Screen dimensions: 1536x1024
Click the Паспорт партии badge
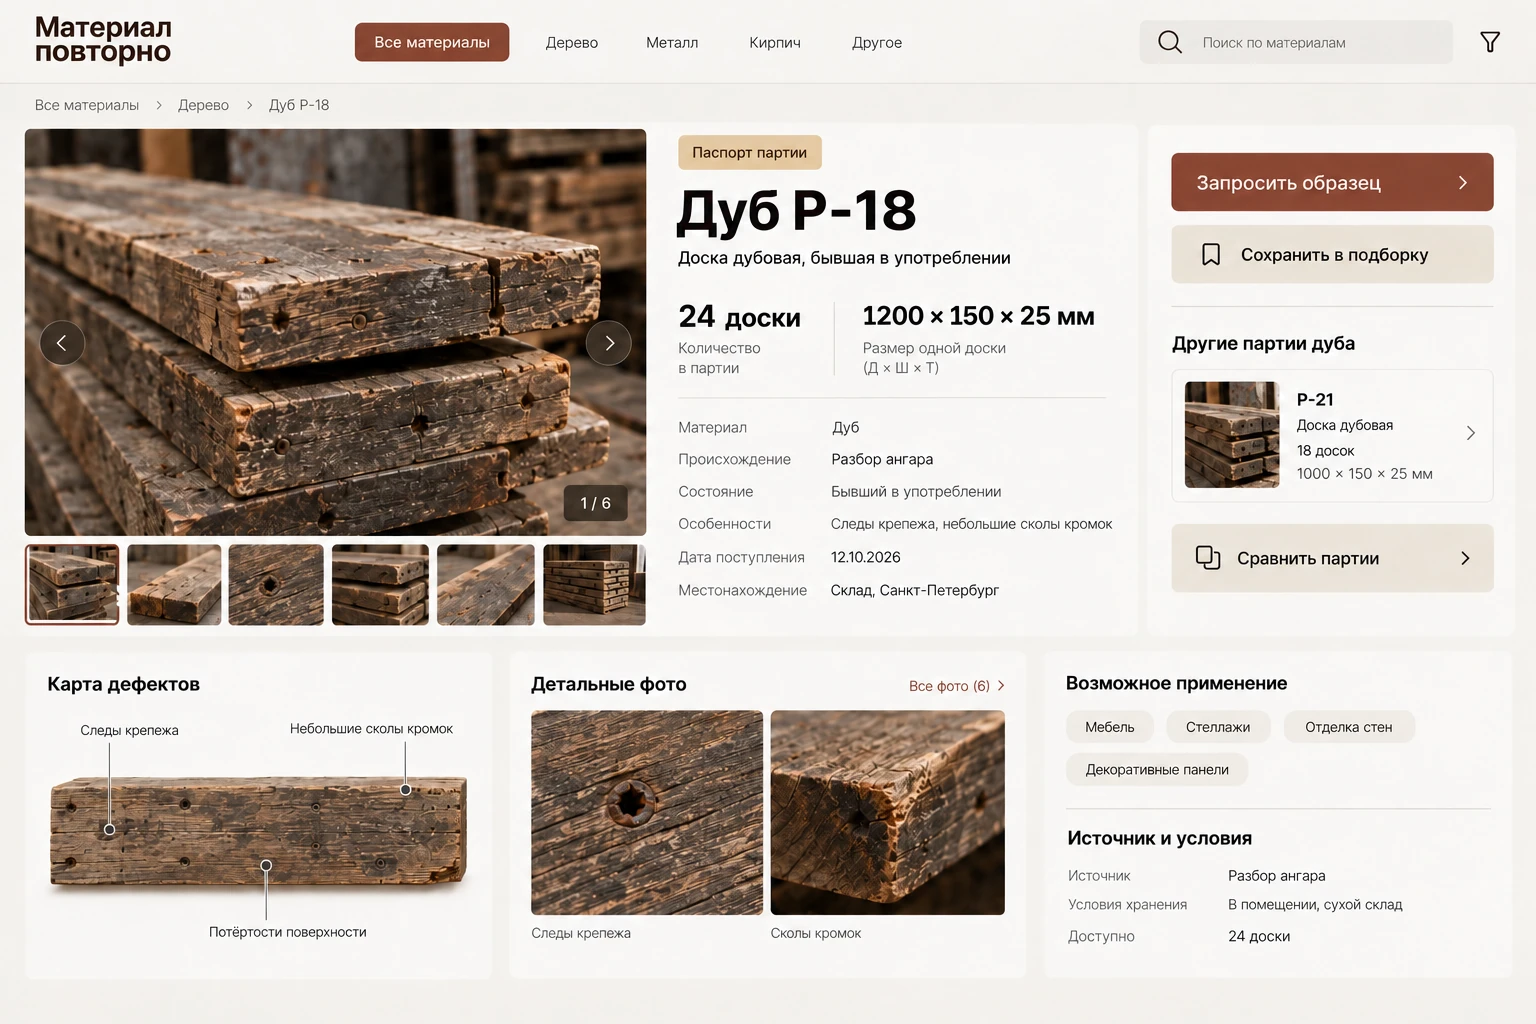click(750, 152)
